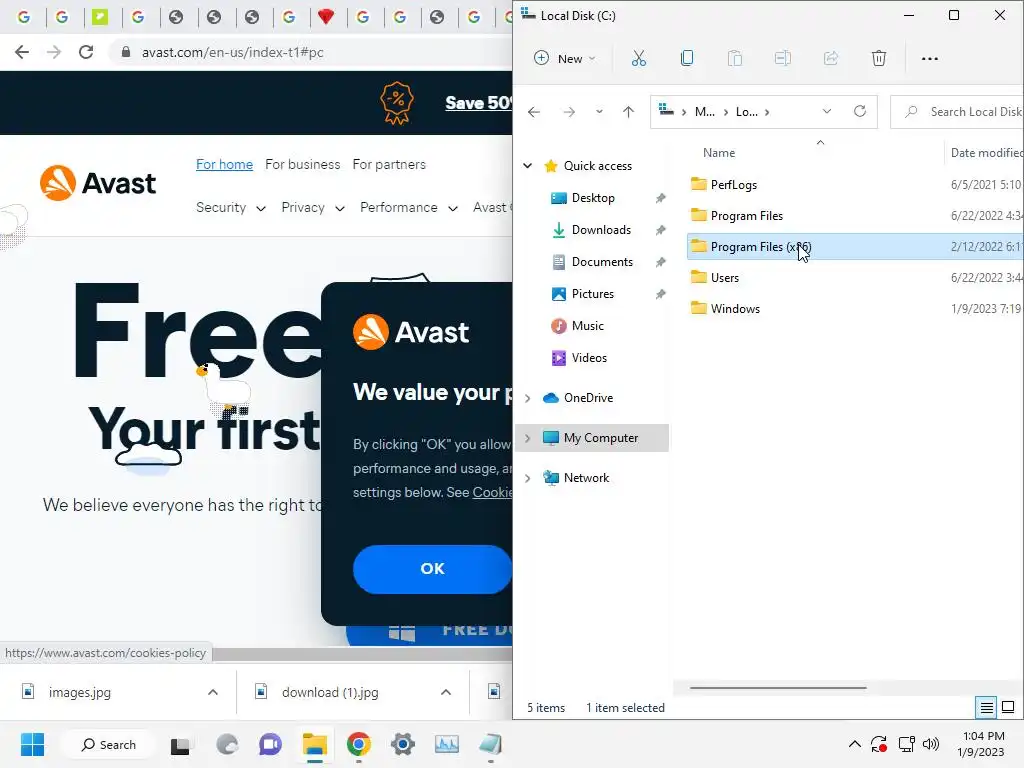The width and height of the screenshot is (1024, 768).
Task: Select Documents in Quick access
Action: coord(602,262)
